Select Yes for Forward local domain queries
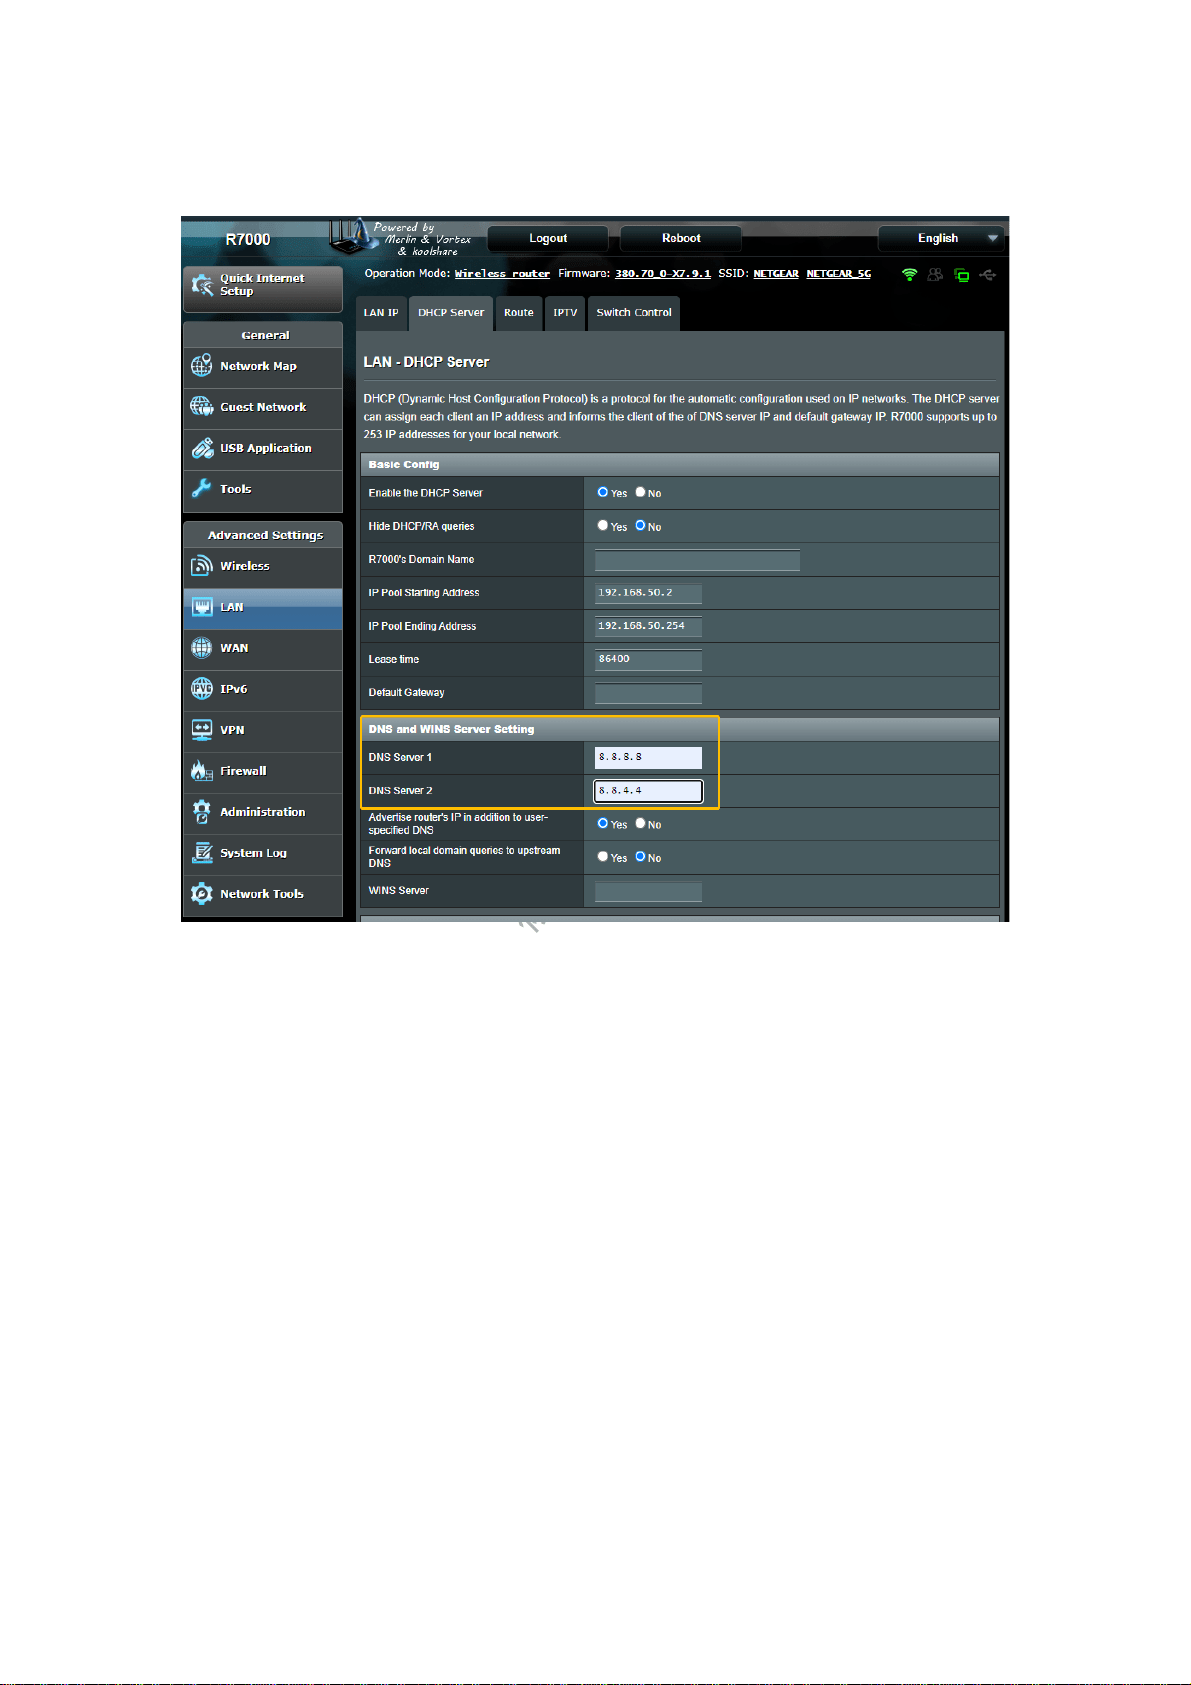Screen dimensions: 1191x1685 [x=603, y=856]
